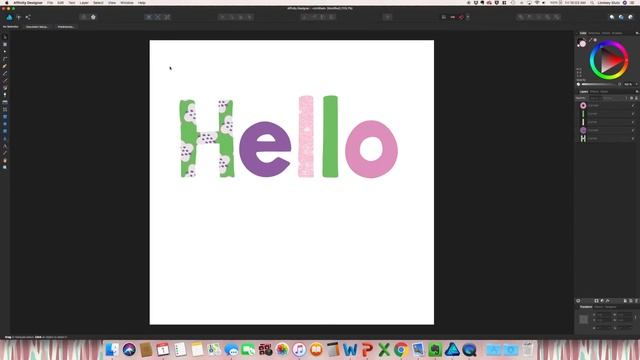Open the Color panel options menu
The height and width of the screenshot is (360, 640).
click(x=637, y=33)
